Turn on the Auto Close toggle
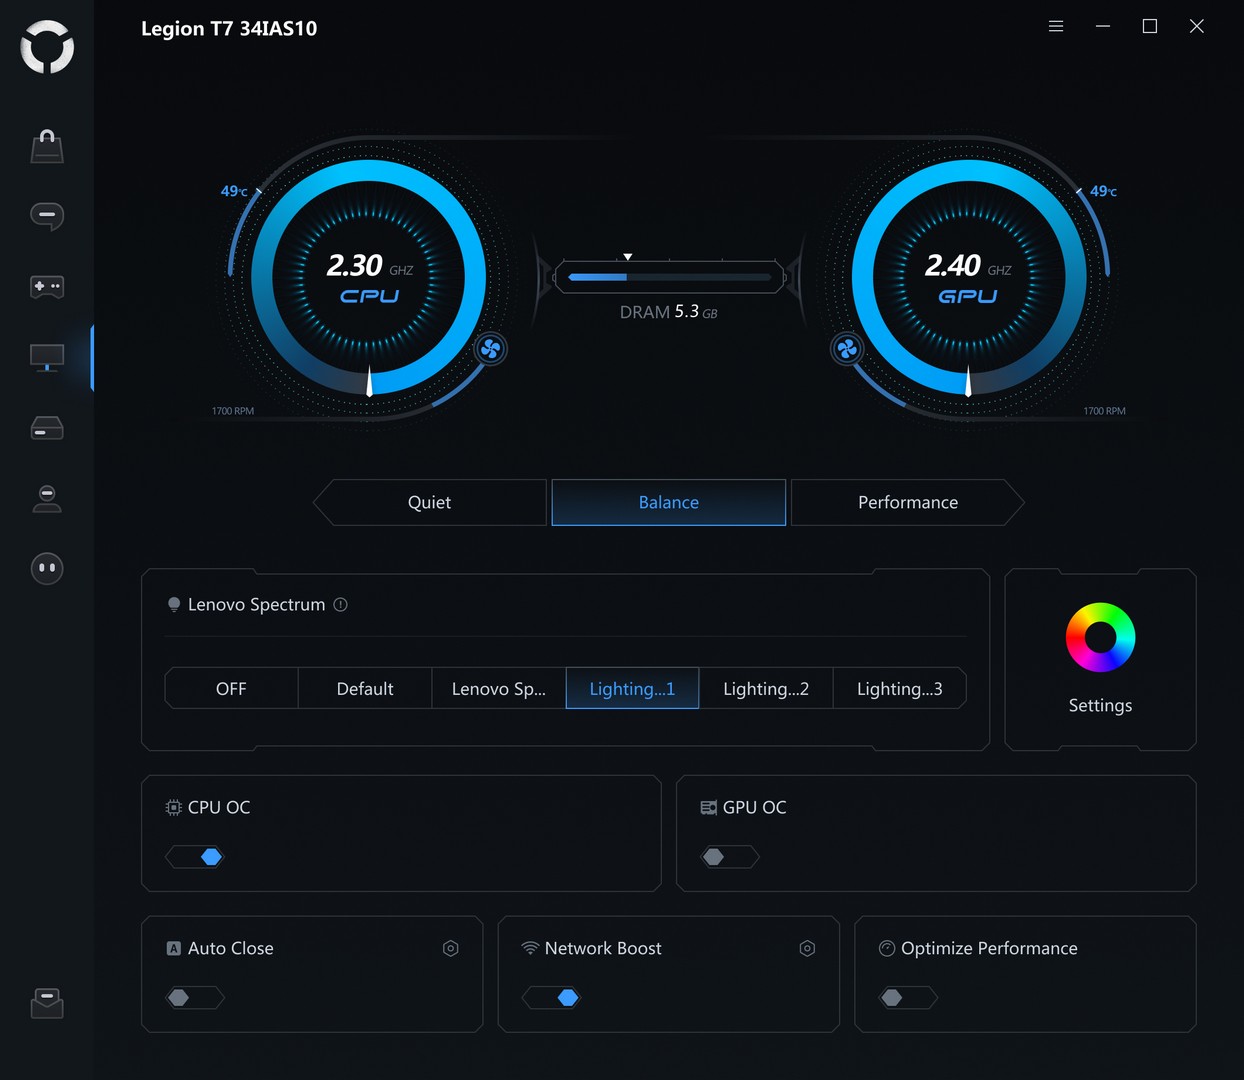The image size is (1244, 1080). (195, 997)
